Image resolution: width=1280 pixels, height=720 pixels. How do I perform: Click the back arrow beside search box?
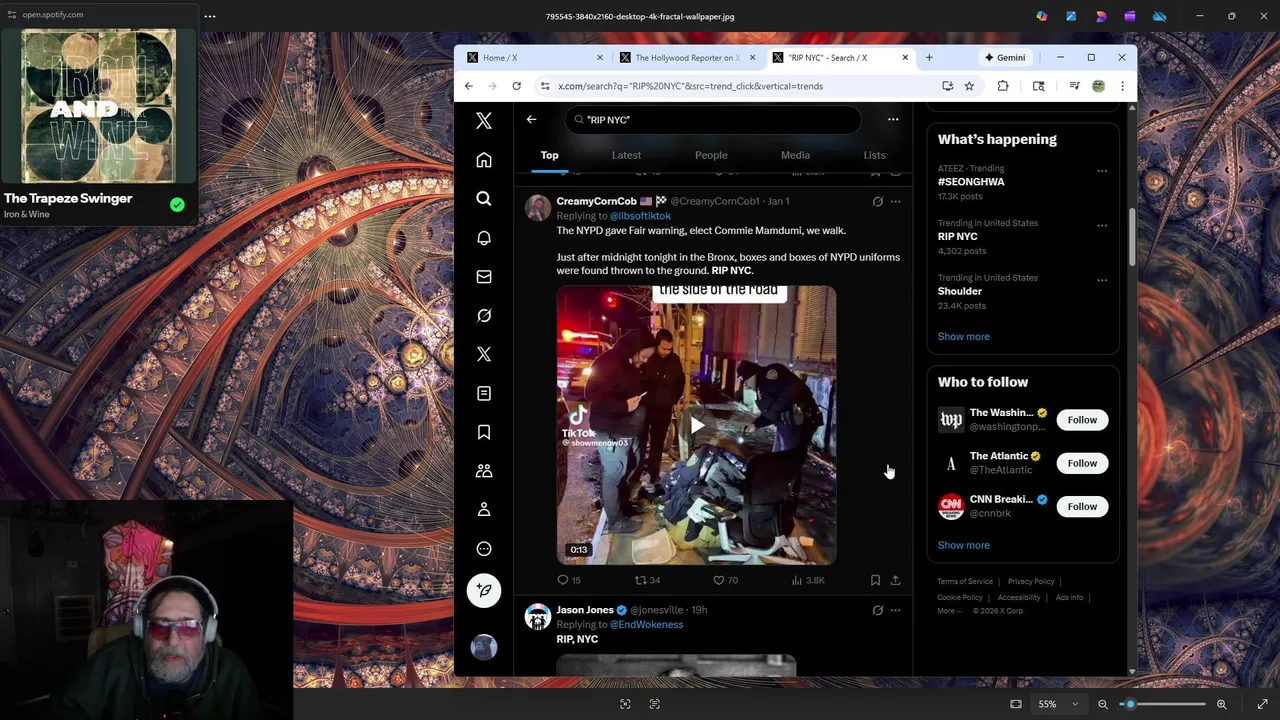[x=532, y=119]
